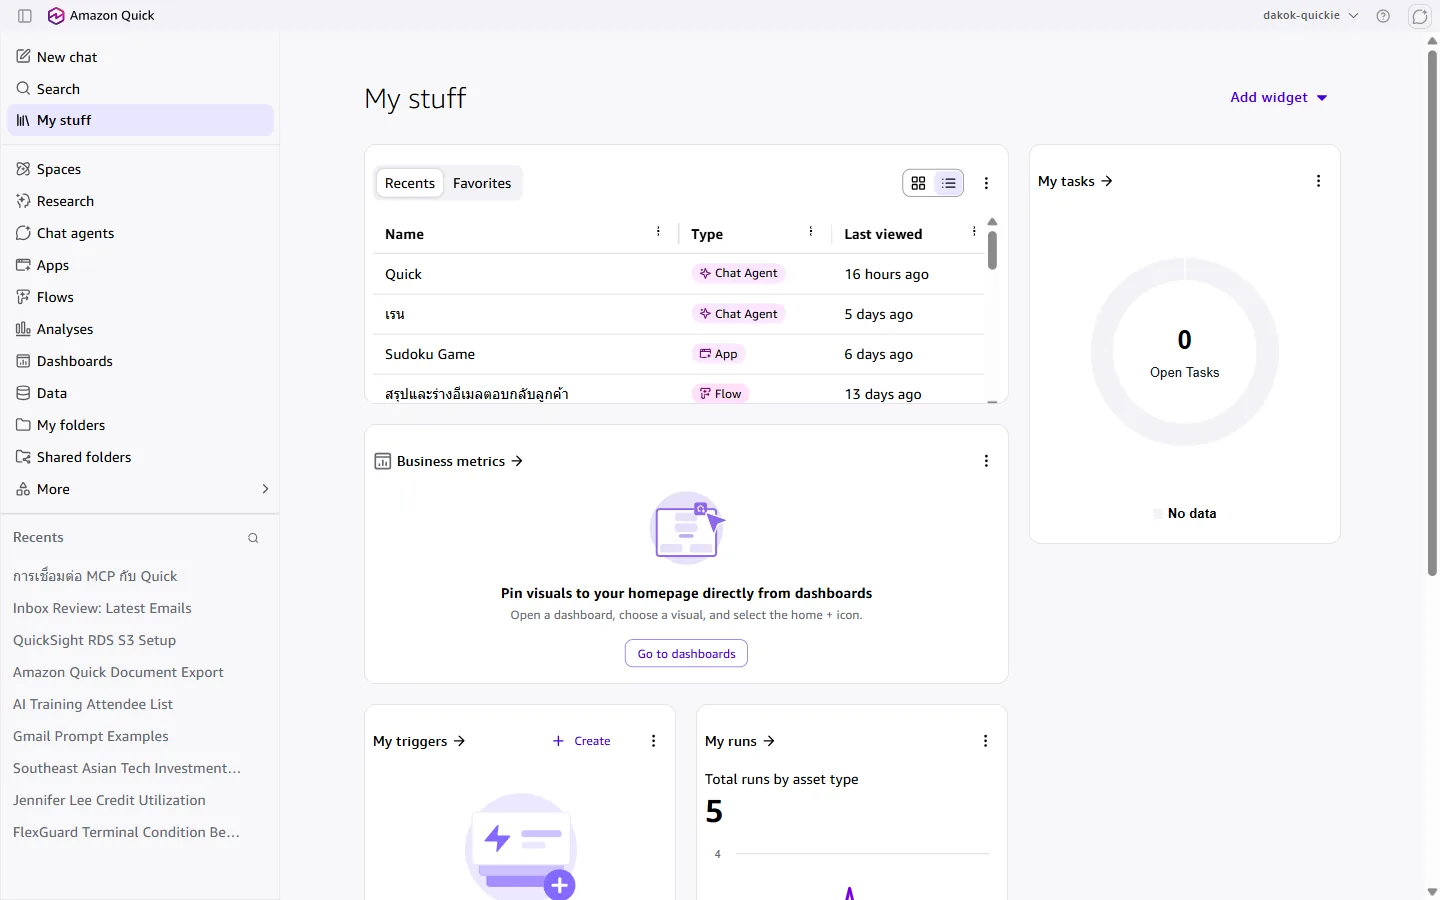Switch recents to list view
This screenshot has height=900, width=1440.
pyautogui.click(x=948, y=183)
